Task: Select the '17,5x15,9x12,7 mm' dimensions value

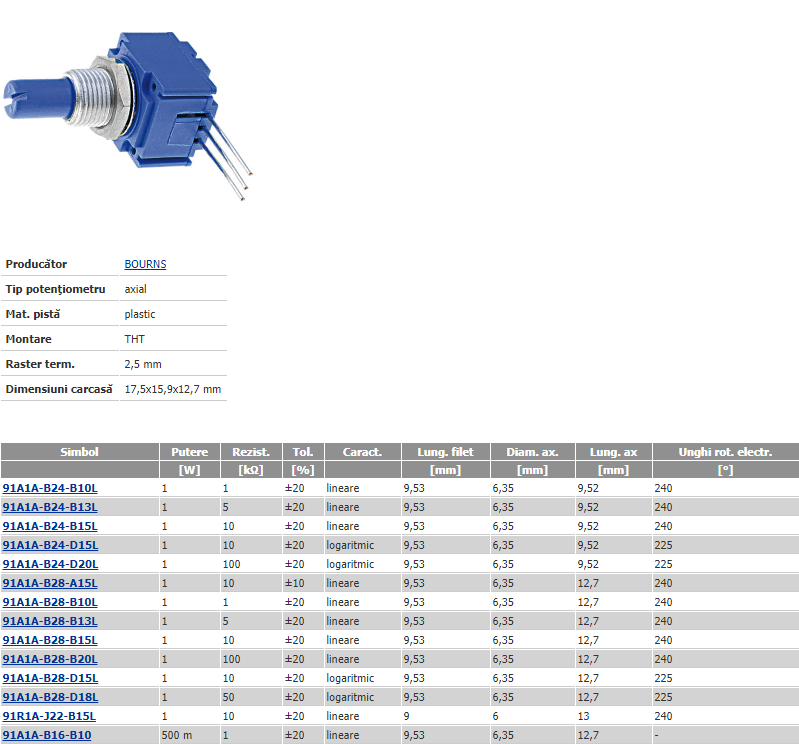Action: click(173, 389)
